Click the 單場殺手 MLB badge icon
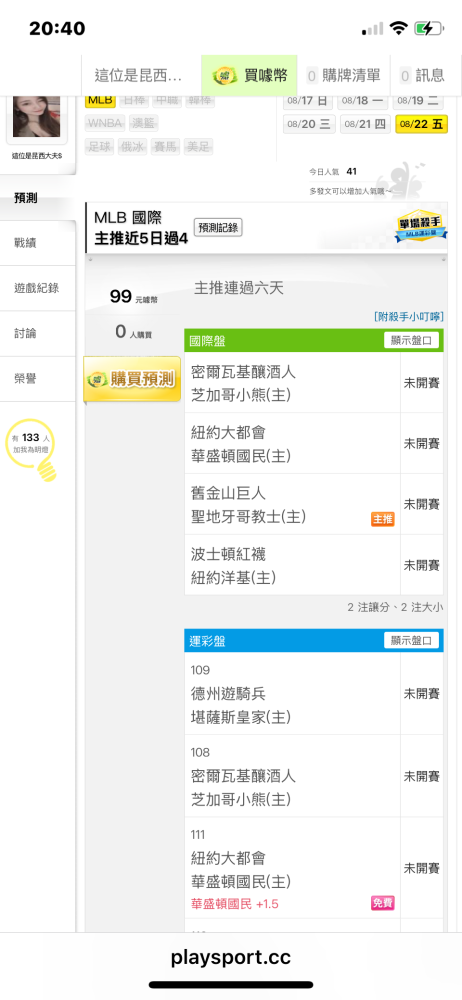This screenshot has width=462, height=1000. pos(421,226)
